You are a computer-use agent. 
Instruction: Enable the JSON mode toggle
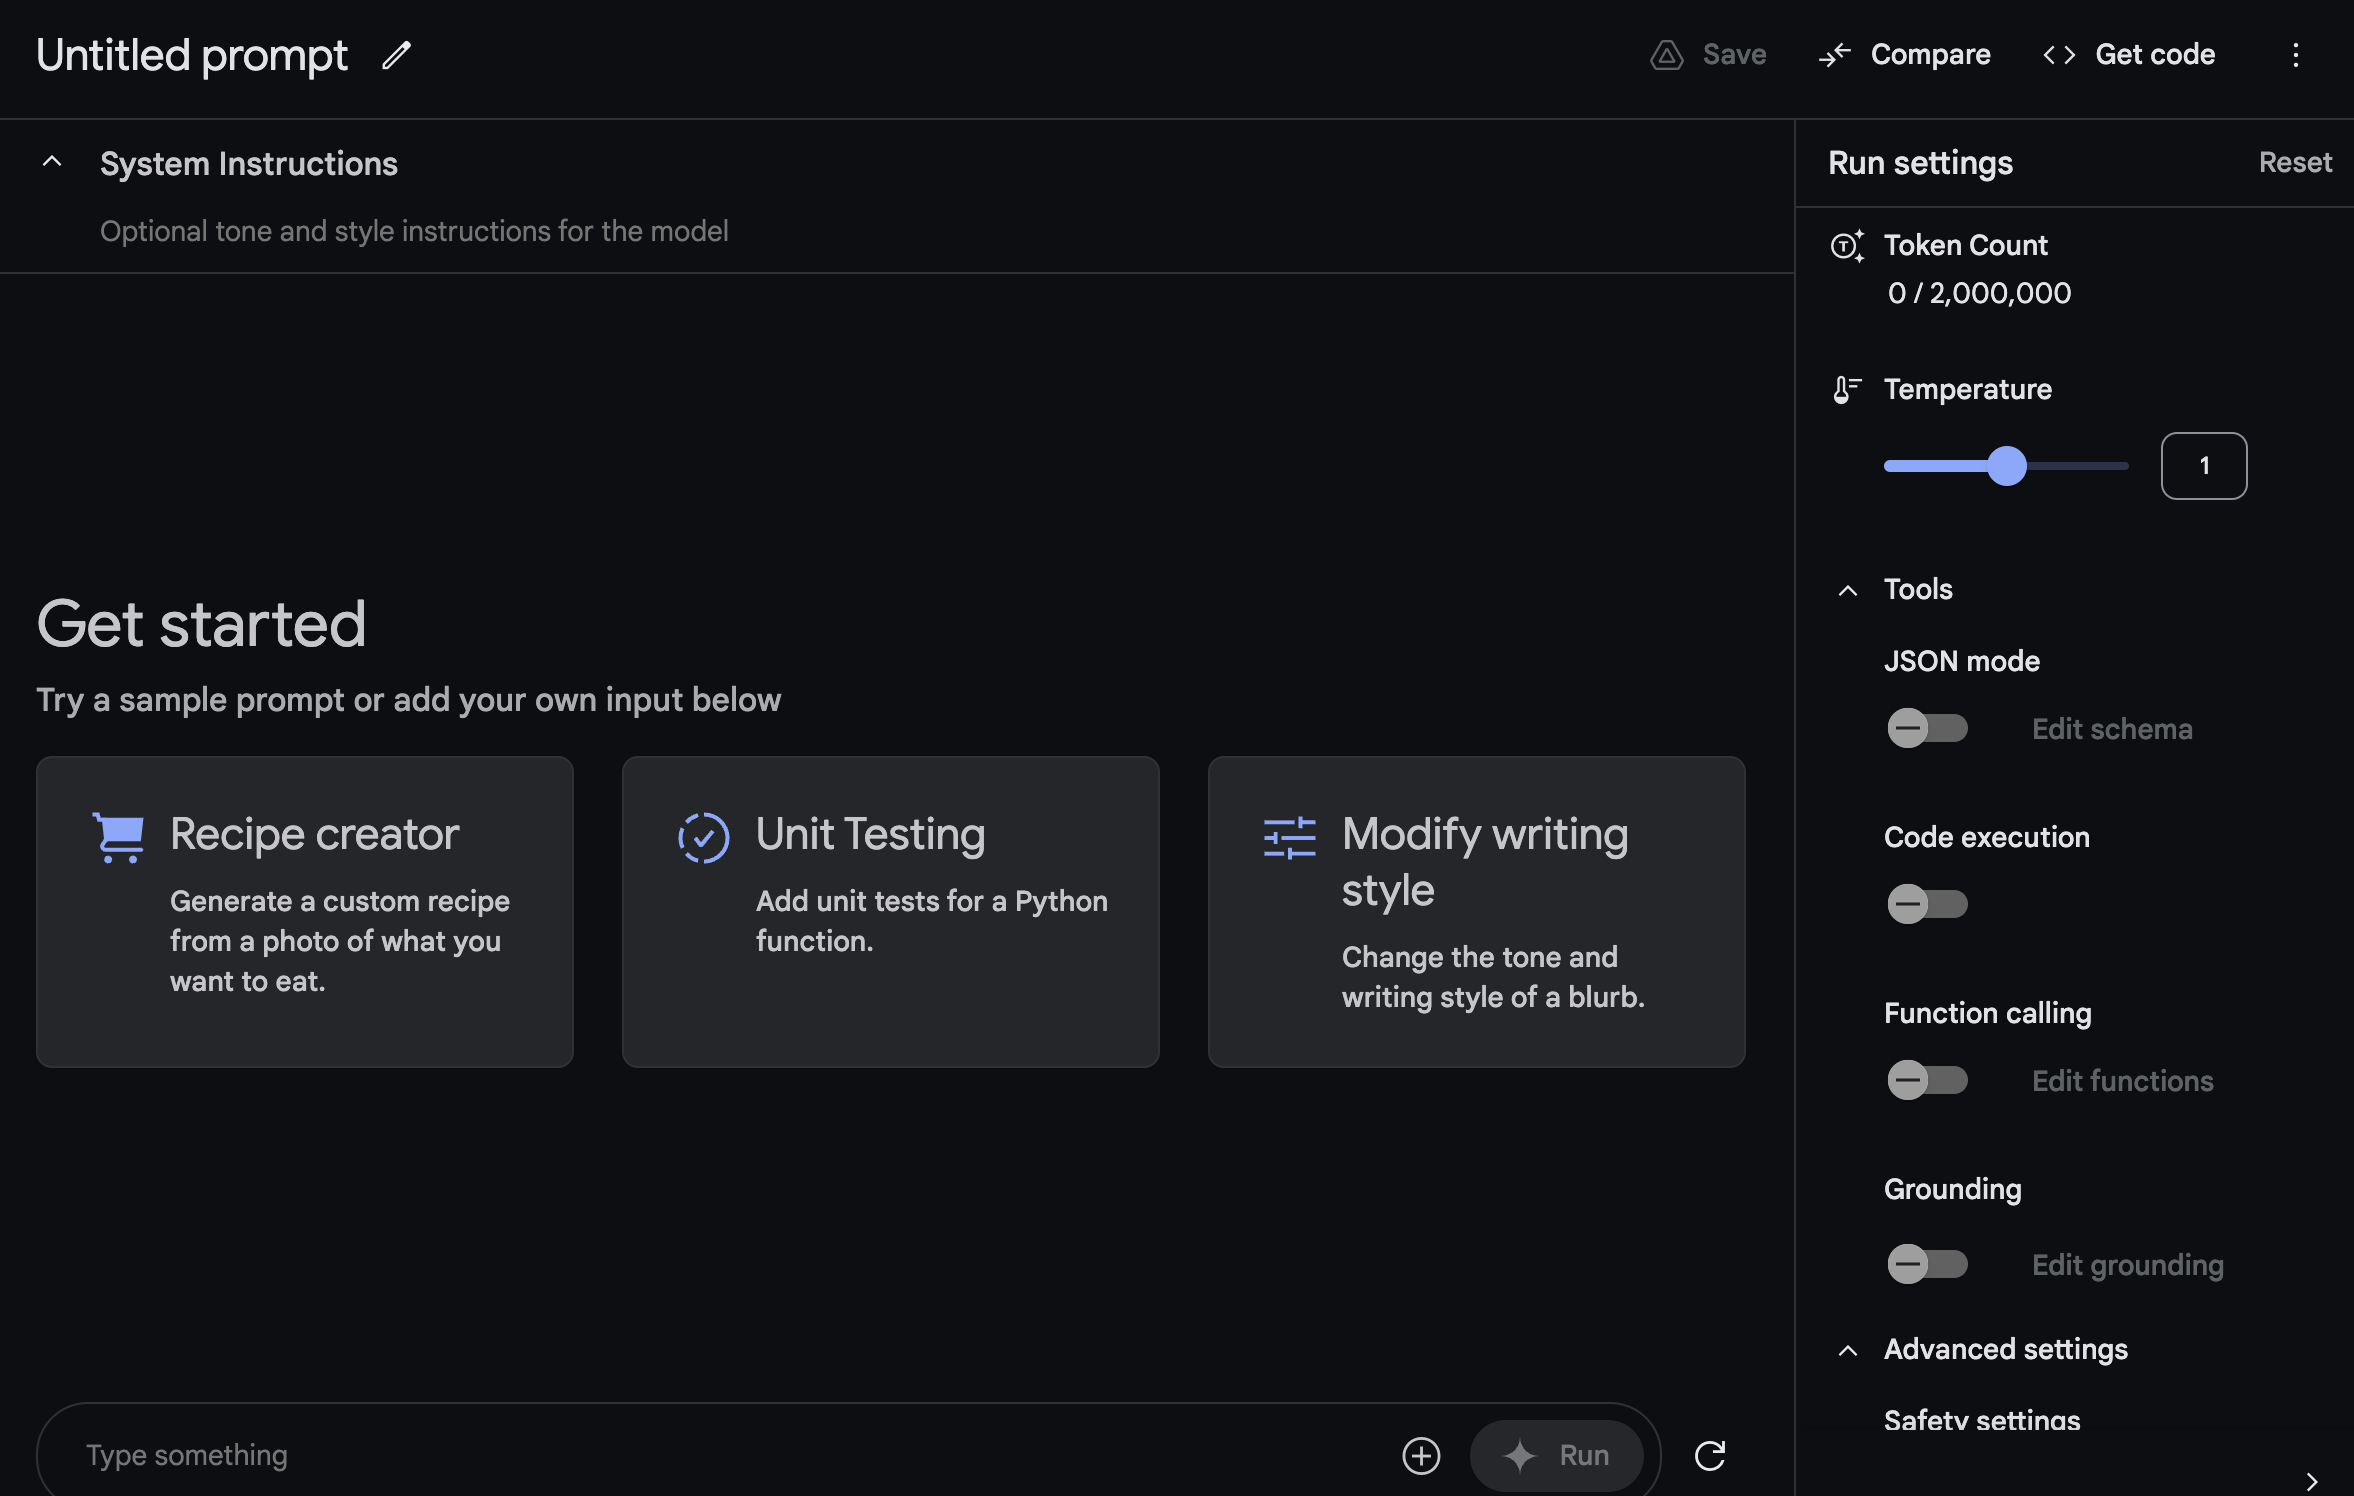(1926, 728)
